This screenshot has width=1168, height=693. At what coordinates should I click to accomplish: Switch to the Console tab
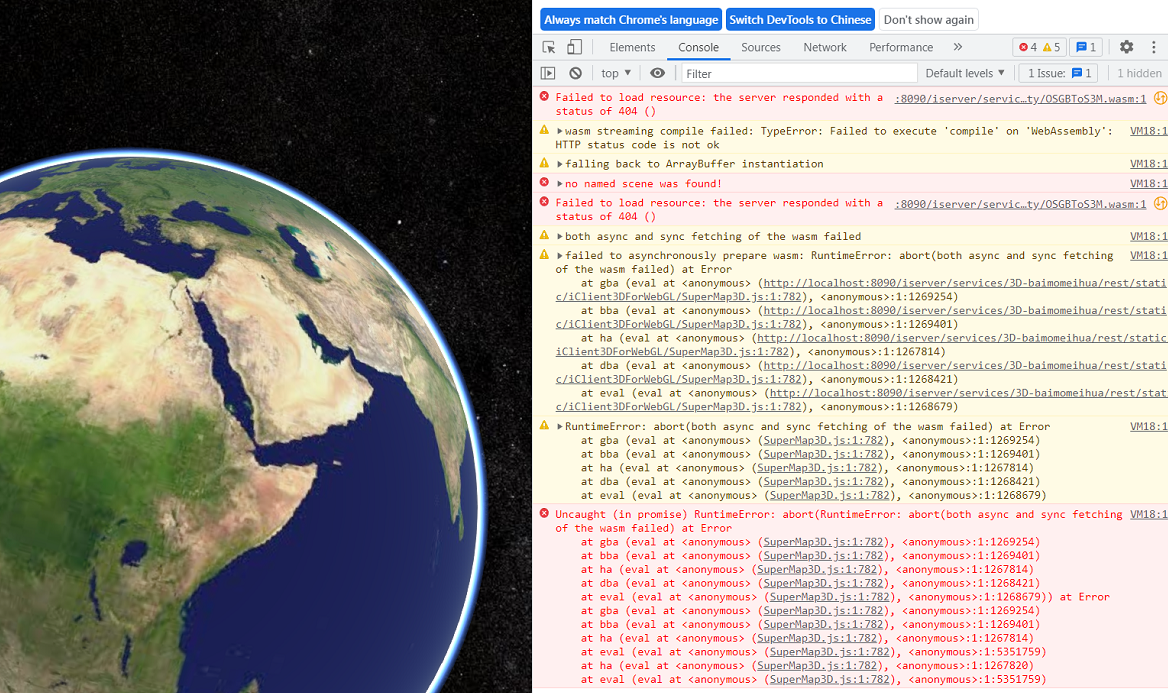(x=698, y=47)
